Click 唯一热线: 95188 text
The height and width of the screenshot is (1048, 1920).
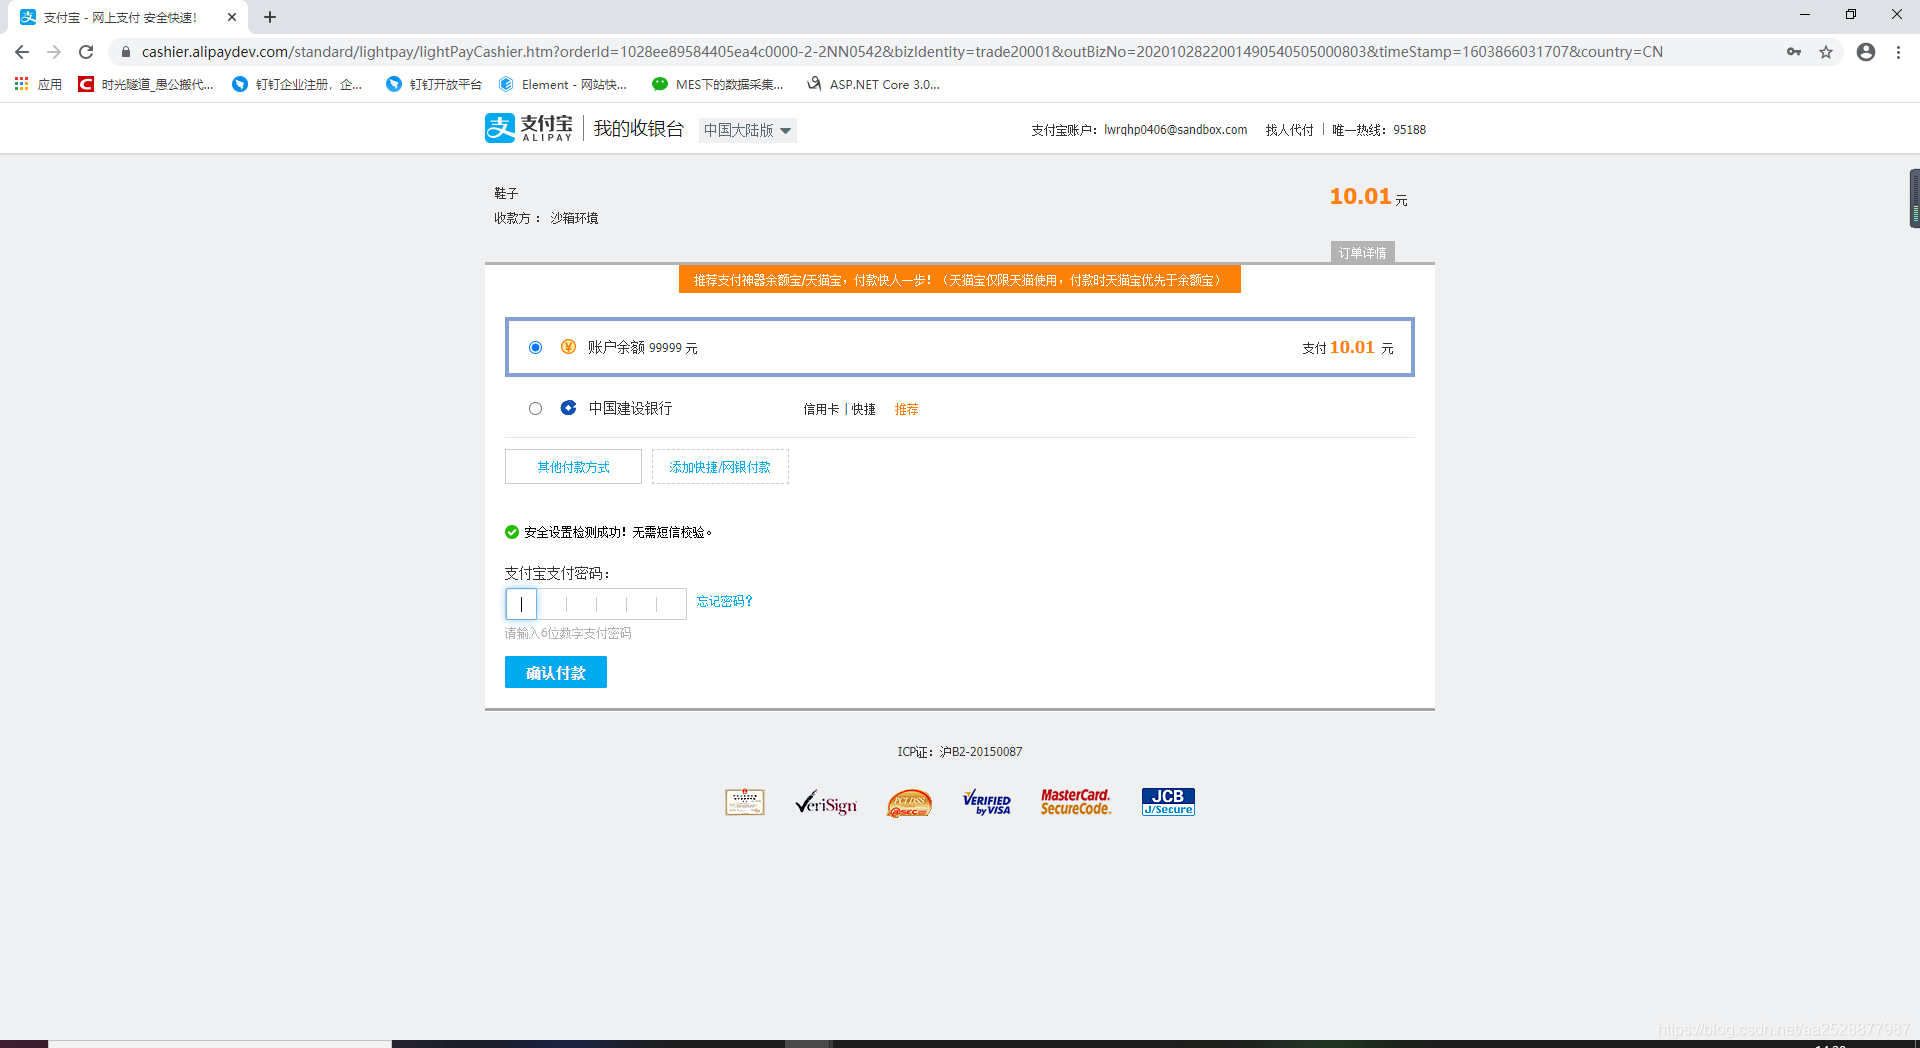pyautogui.click(x=1379, y=130)
